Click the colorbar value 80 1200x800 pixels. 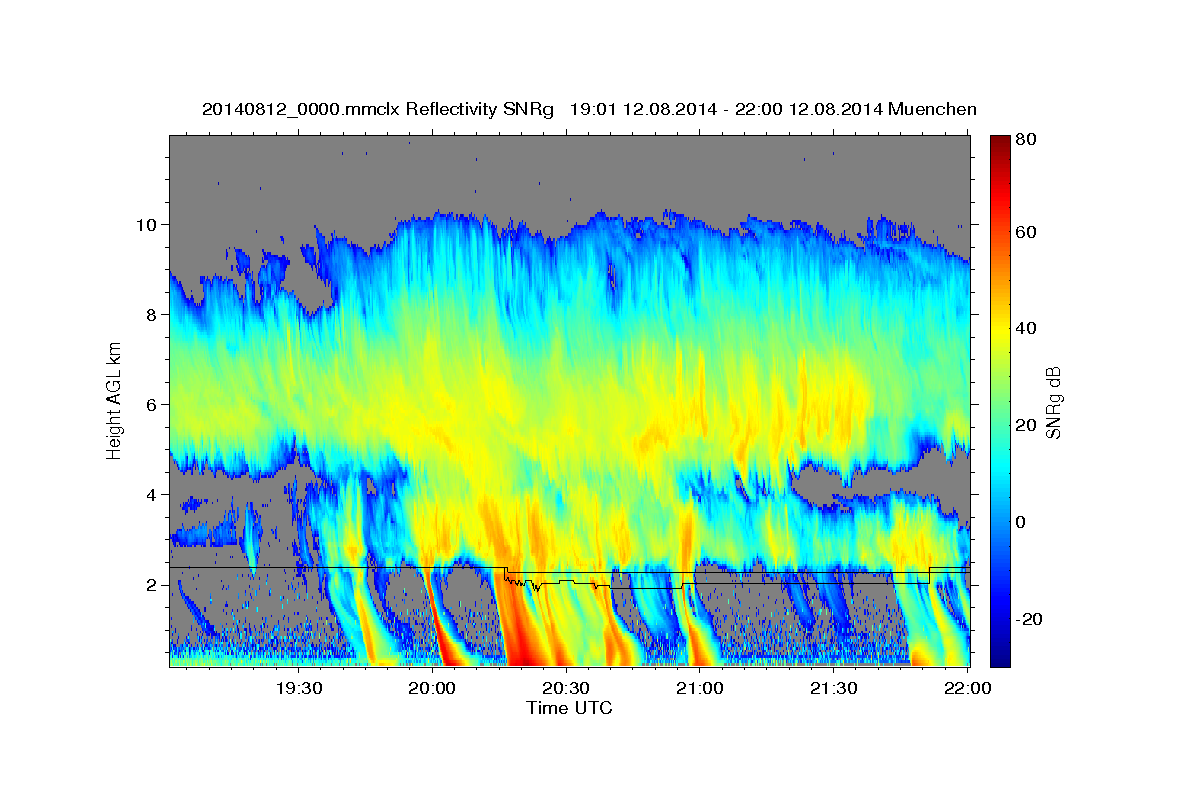point(1027,139)
